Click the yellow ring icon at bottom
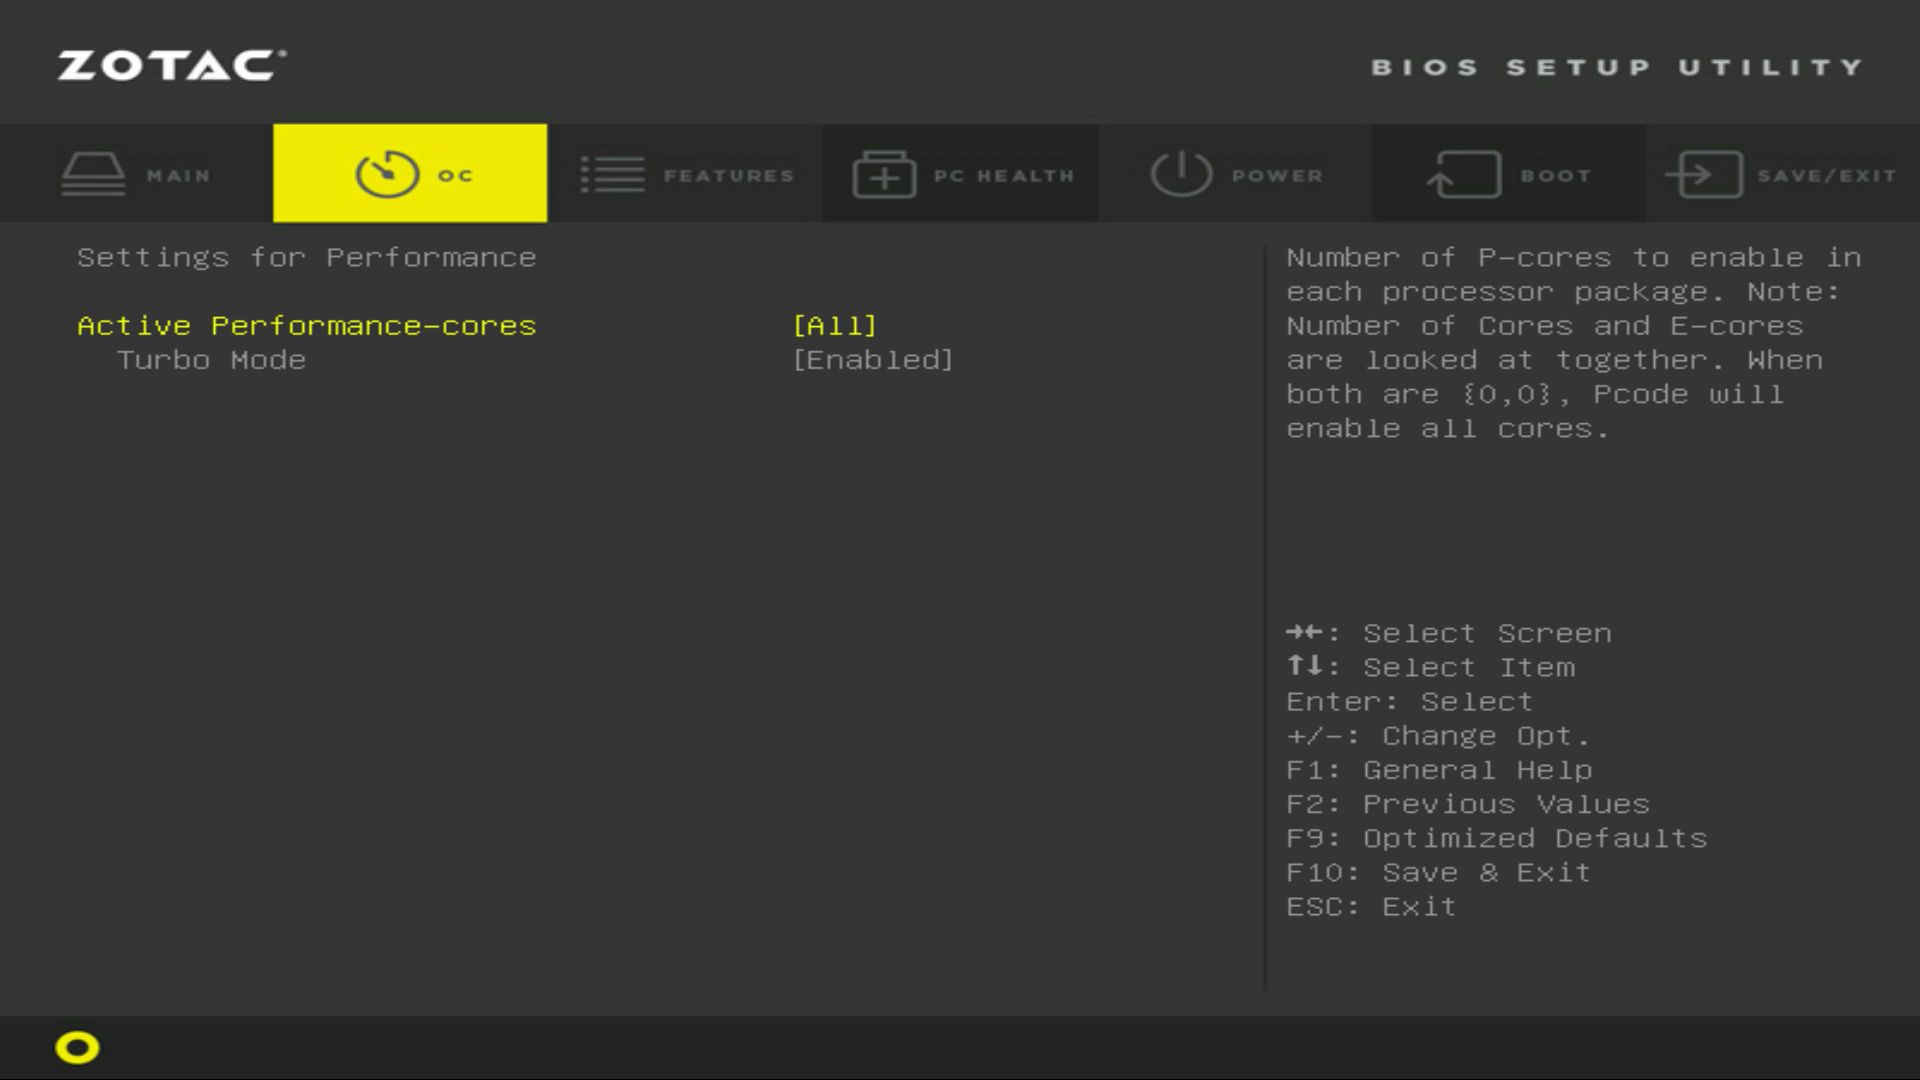Image resolution: width=1920 pixels, height=1080 pixels. pyautogui.click(x=77, y=1047)
